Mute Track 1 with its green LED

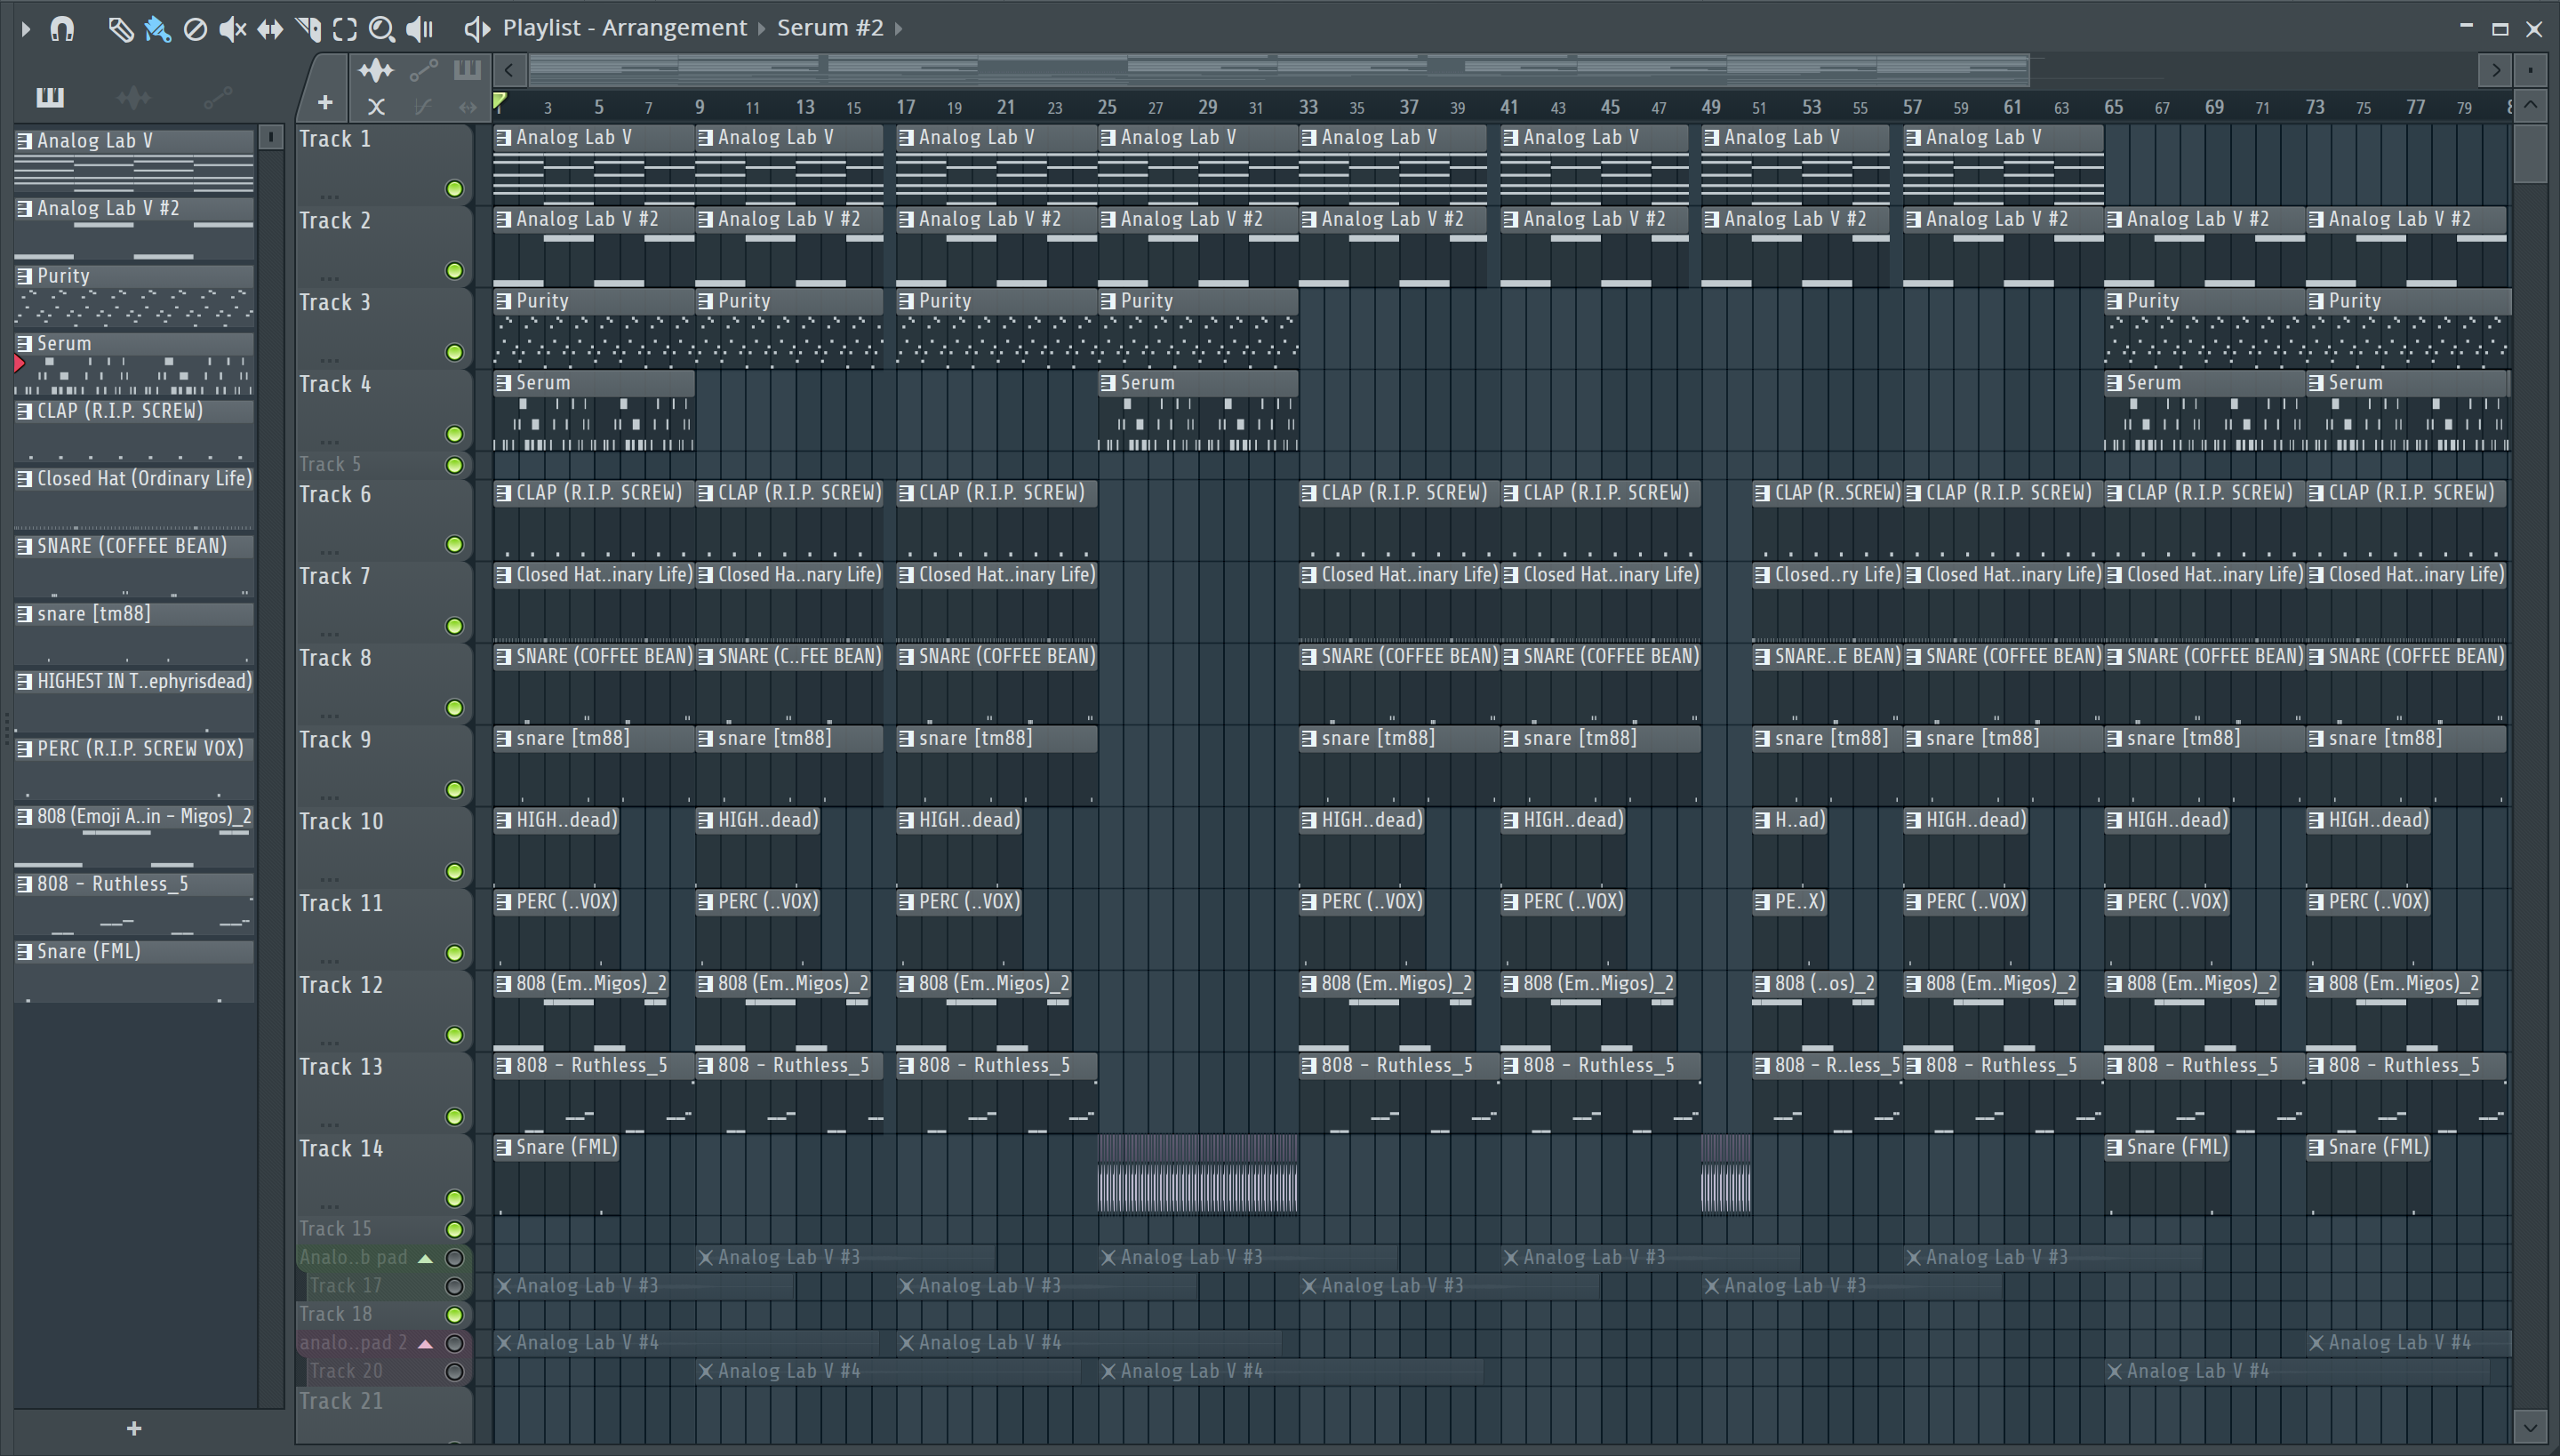coord(454,189)
